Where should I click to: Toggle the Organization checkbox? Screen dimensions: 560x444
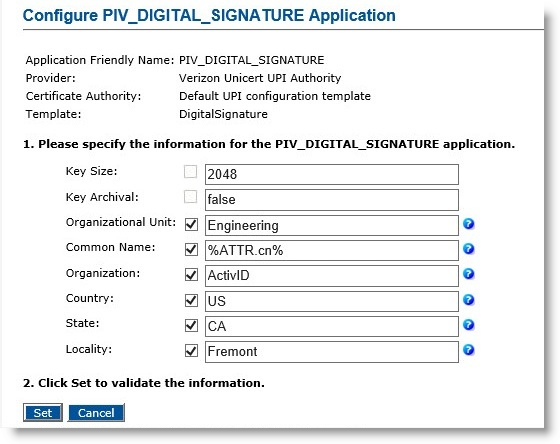click(191, 275)
